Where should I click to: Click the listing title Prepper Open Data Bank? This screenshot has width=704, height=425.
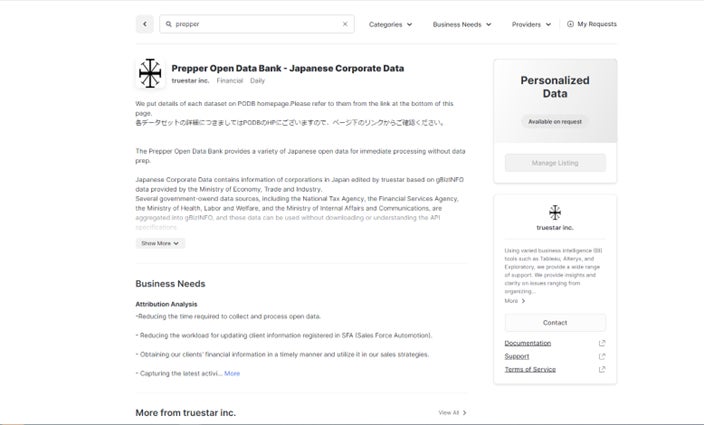(287, 68)
